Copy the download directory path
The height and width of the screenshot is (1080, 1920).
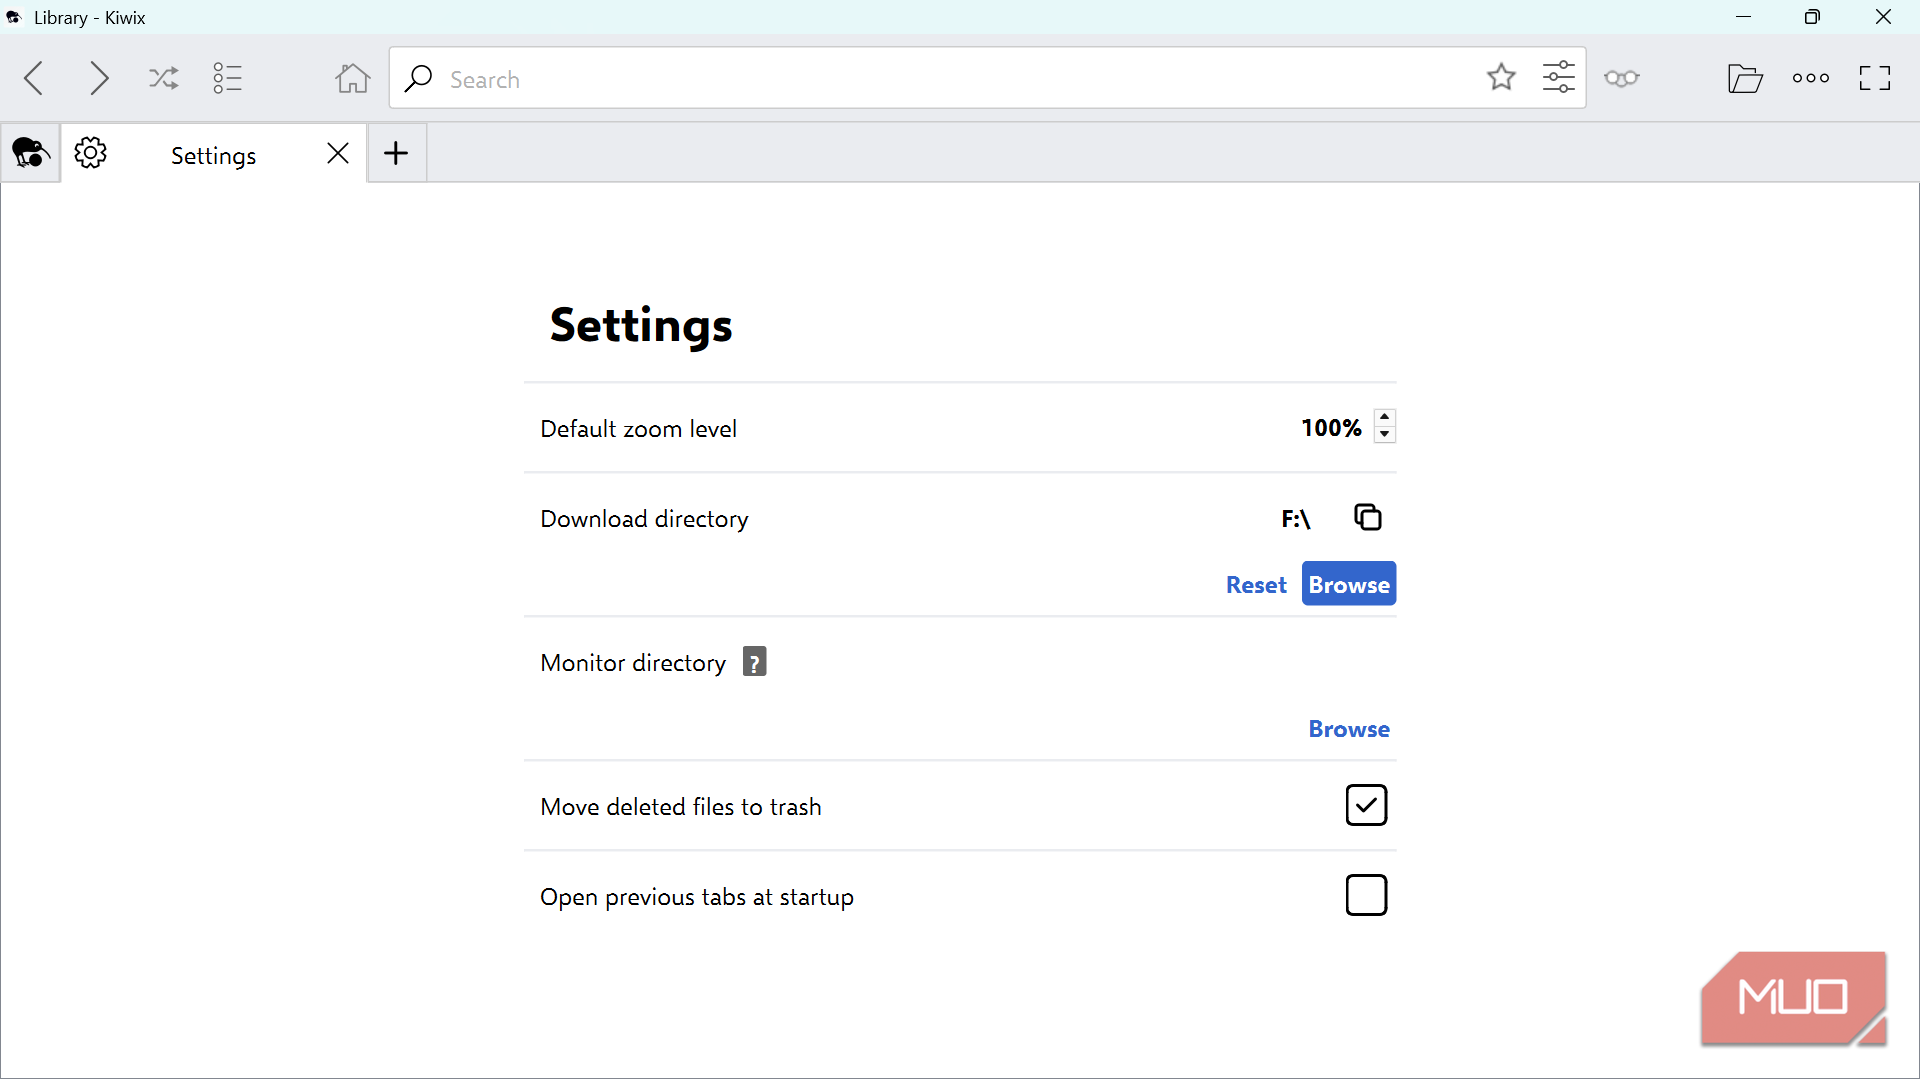(x=1367, y=517)
